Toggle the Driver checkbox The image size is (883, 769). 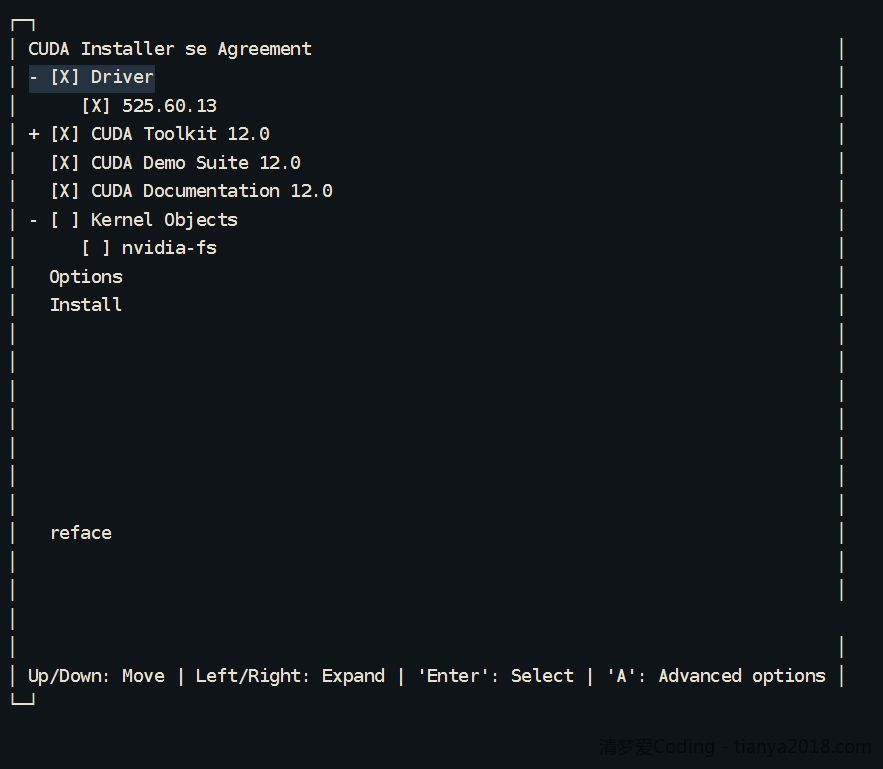[x=64, y=77]
